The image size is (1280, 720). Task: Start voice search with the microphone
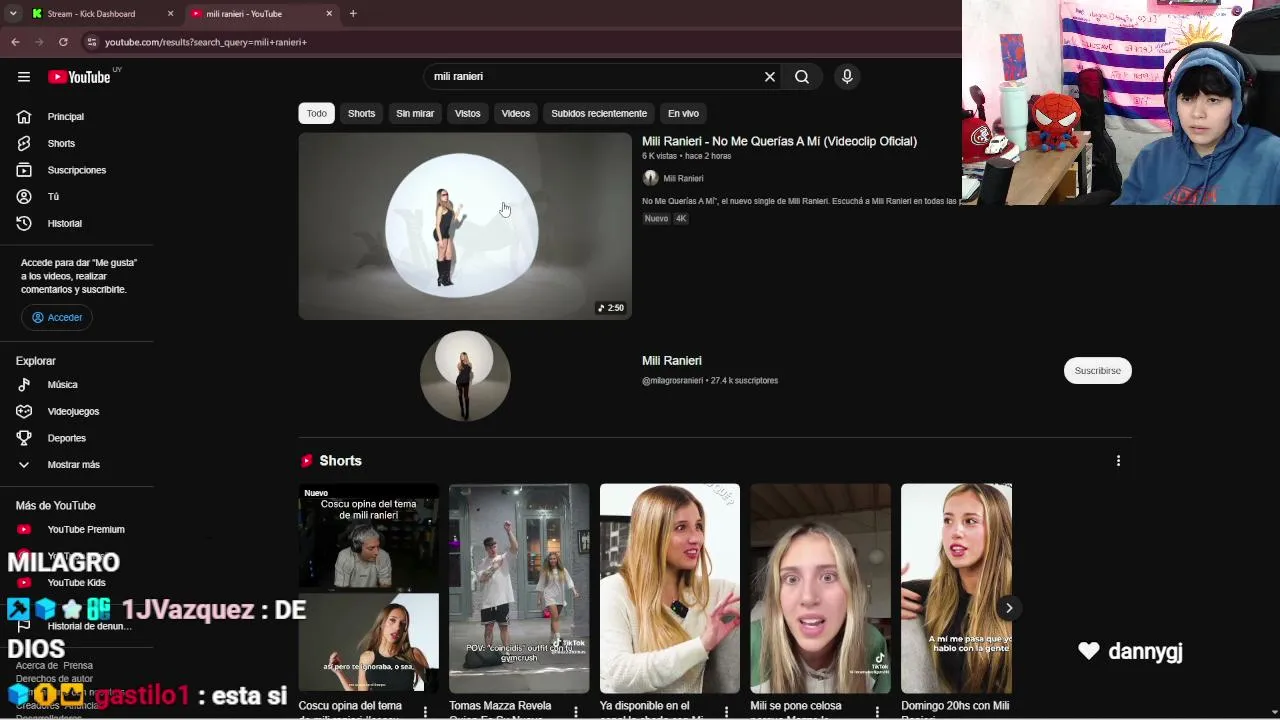pyautogui.click(x=847, y=77)
